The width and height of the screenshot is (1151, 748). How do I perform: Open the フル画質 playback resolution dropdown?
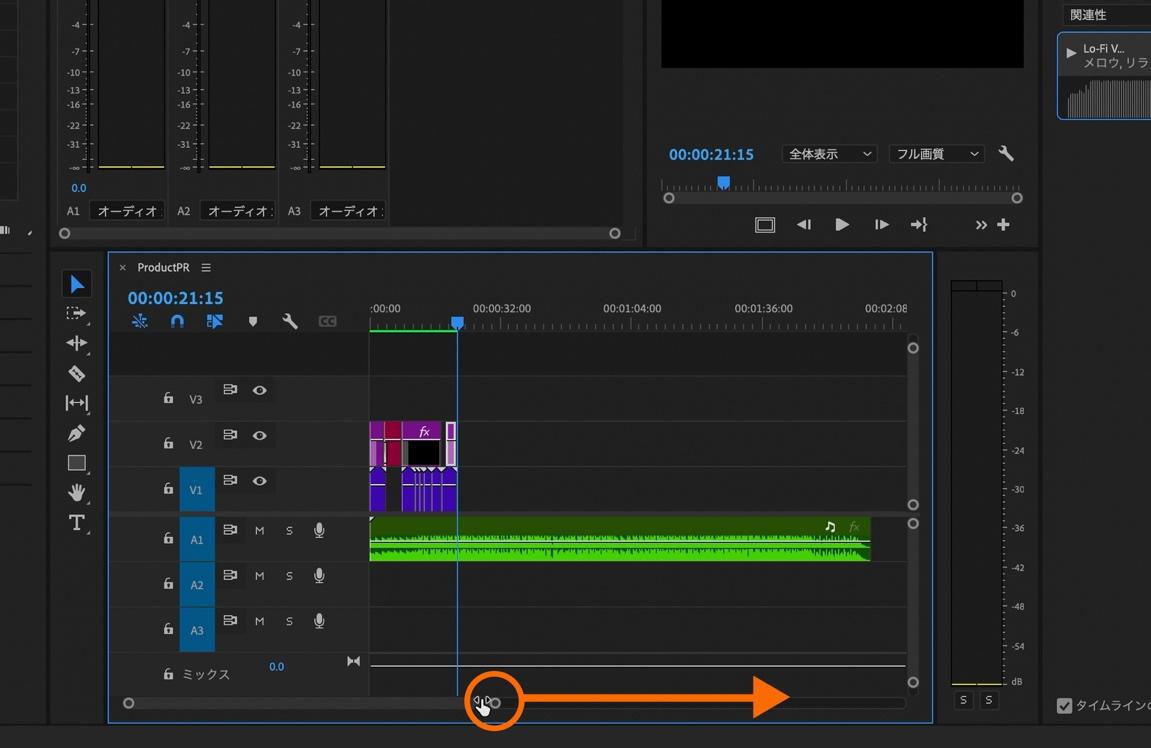936,154
